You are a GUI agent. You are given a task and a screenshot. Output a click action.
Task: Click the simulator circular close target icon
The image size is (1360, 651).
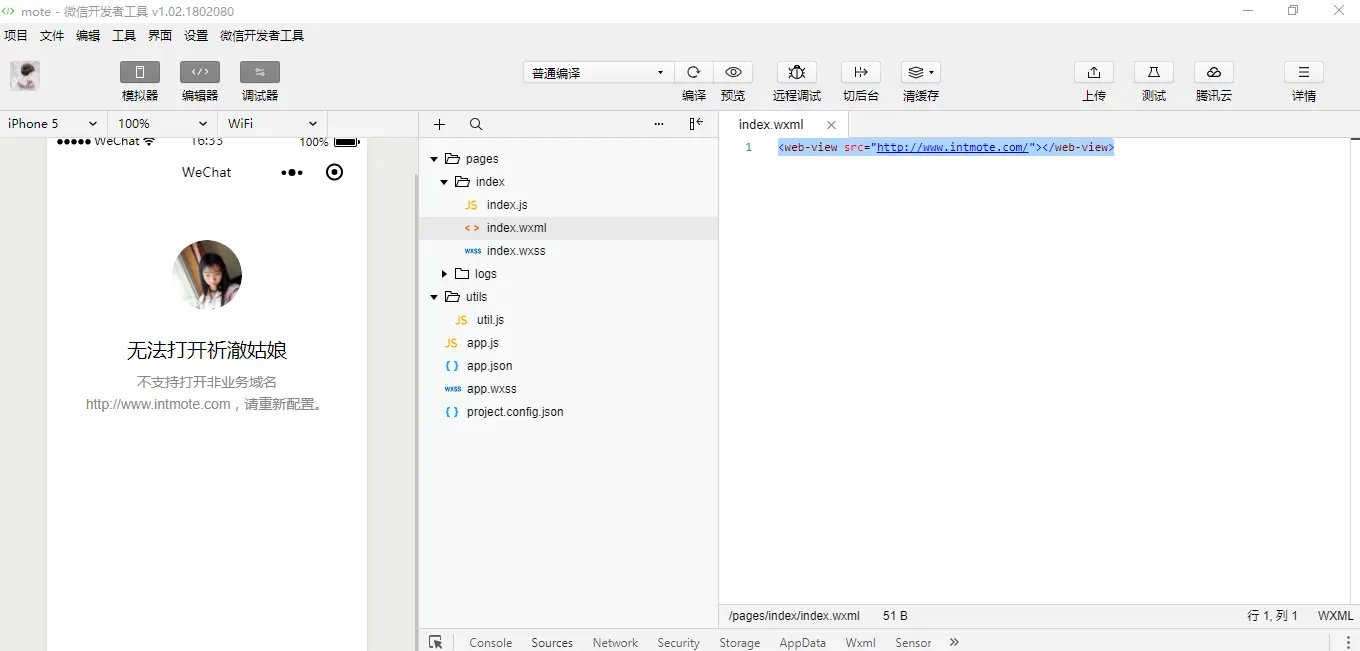(335, 172)
